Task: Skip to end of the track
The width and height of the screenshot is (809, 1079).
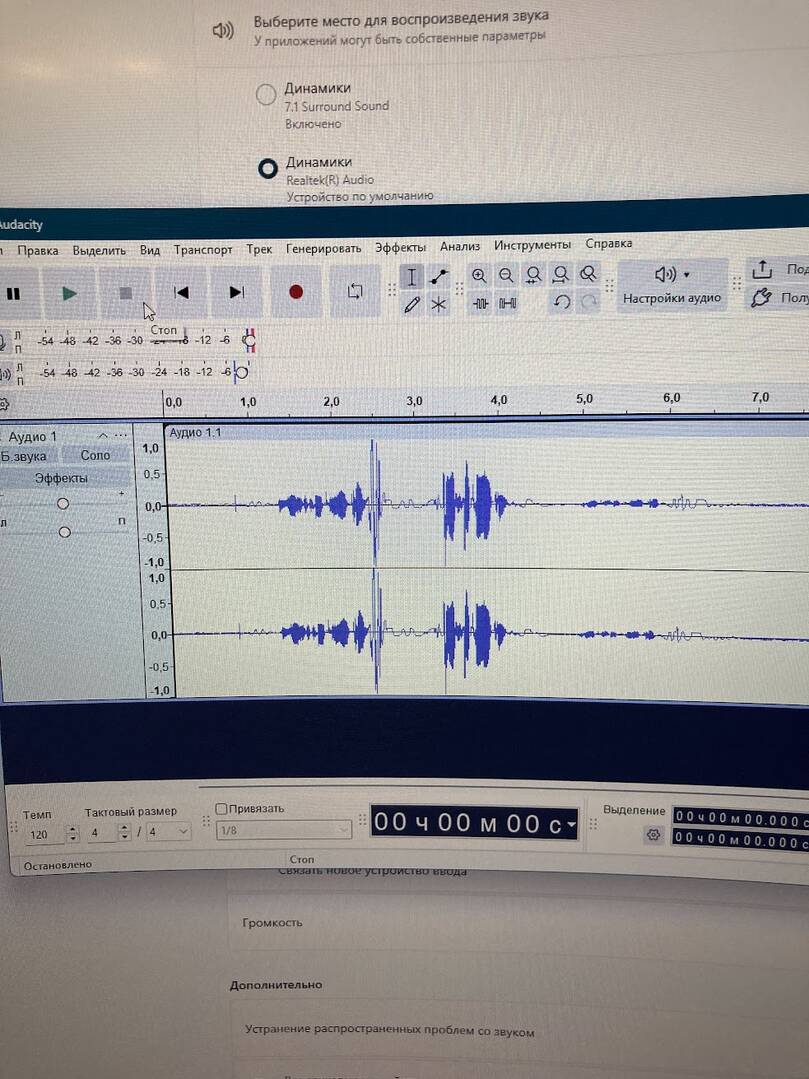Action: coord(237,292)
